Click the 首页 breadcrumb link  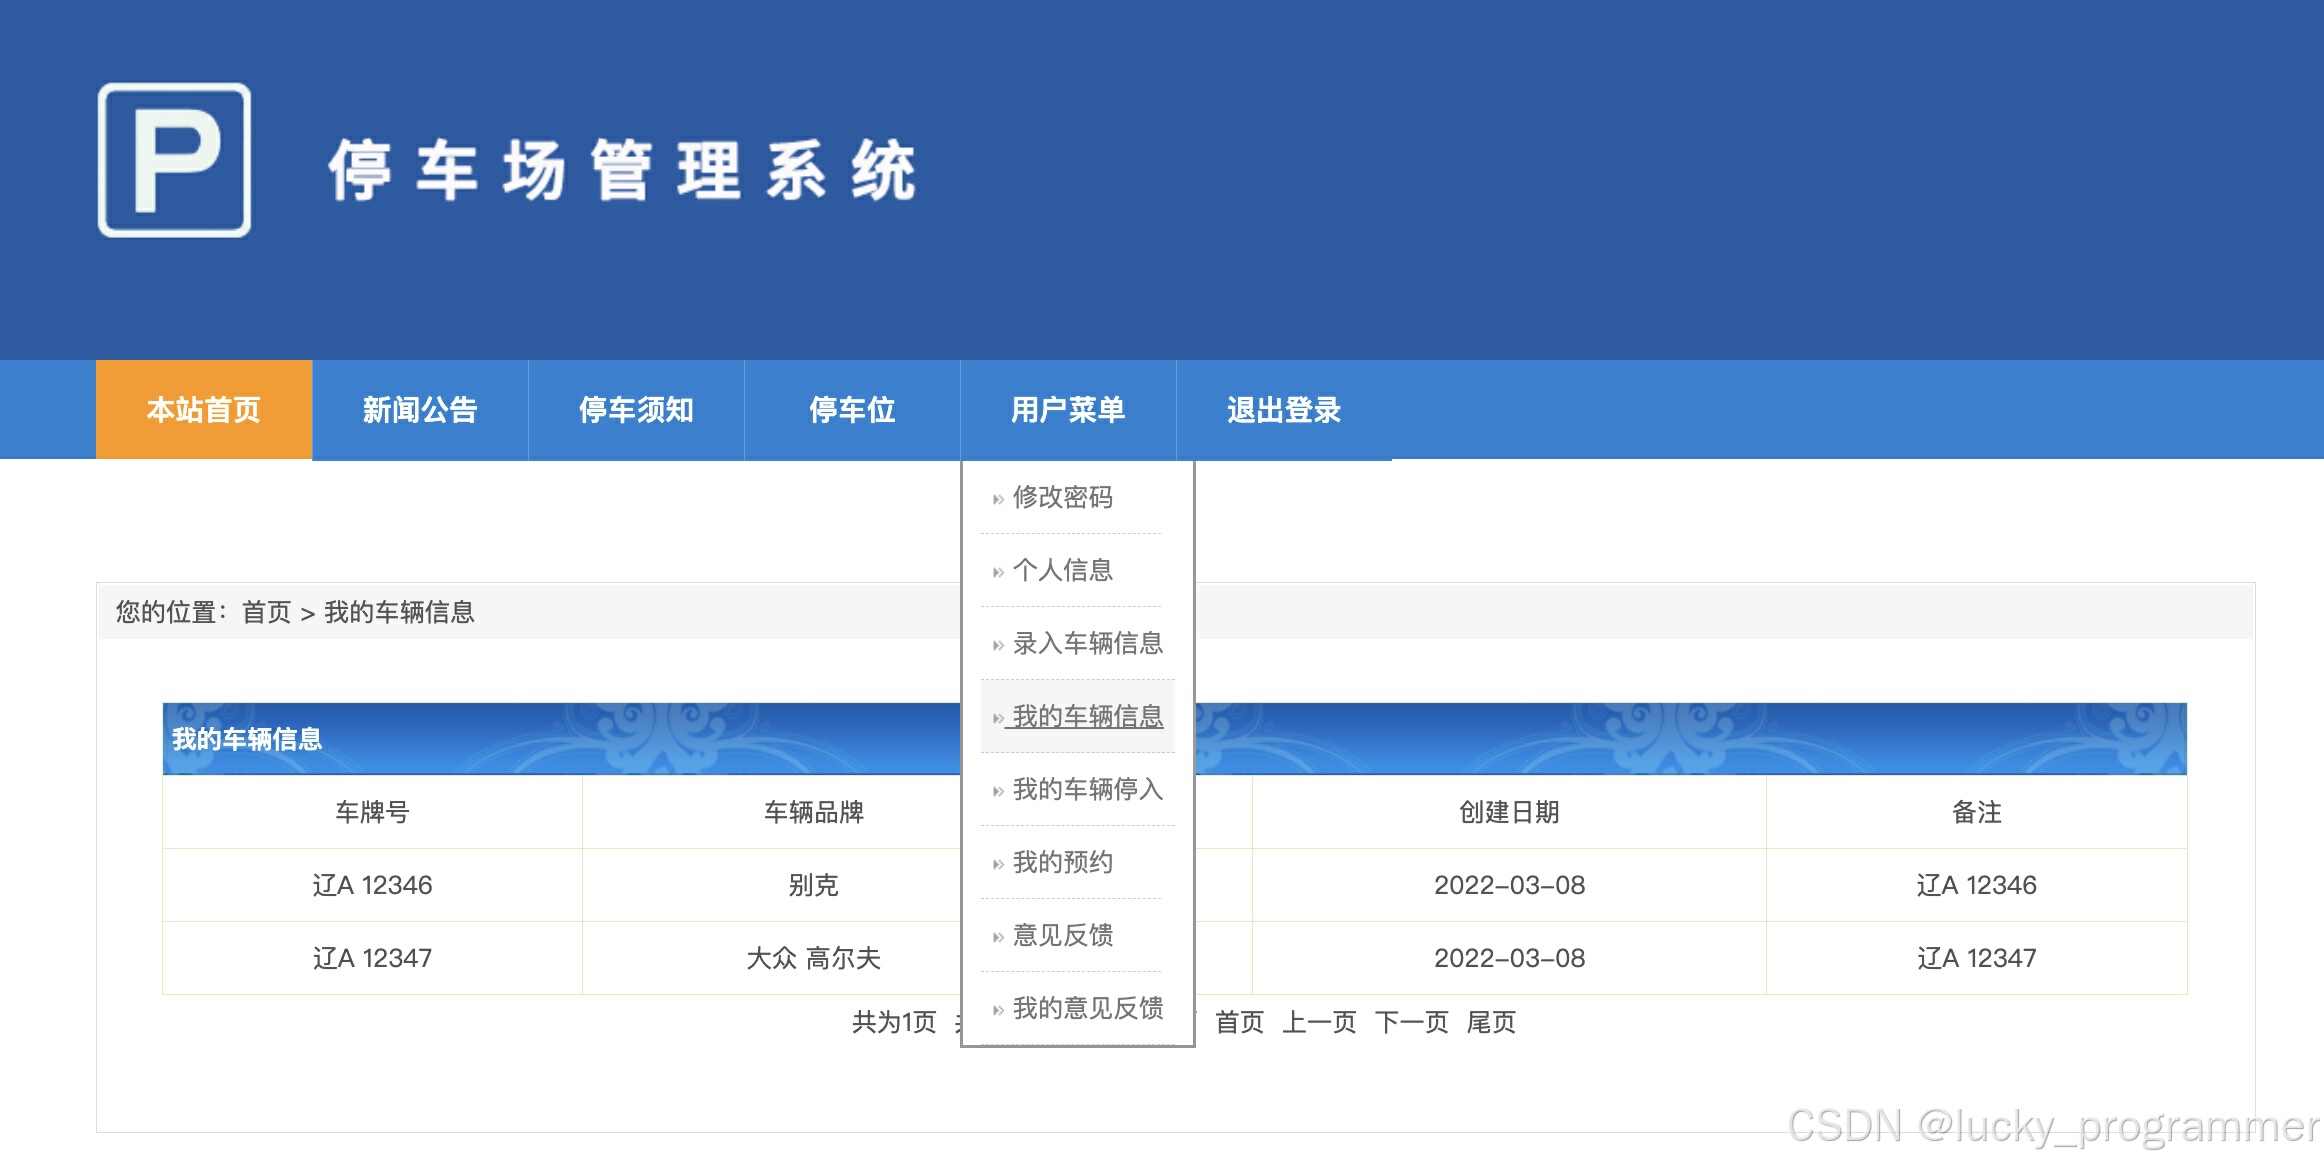[x=266, y=612]
